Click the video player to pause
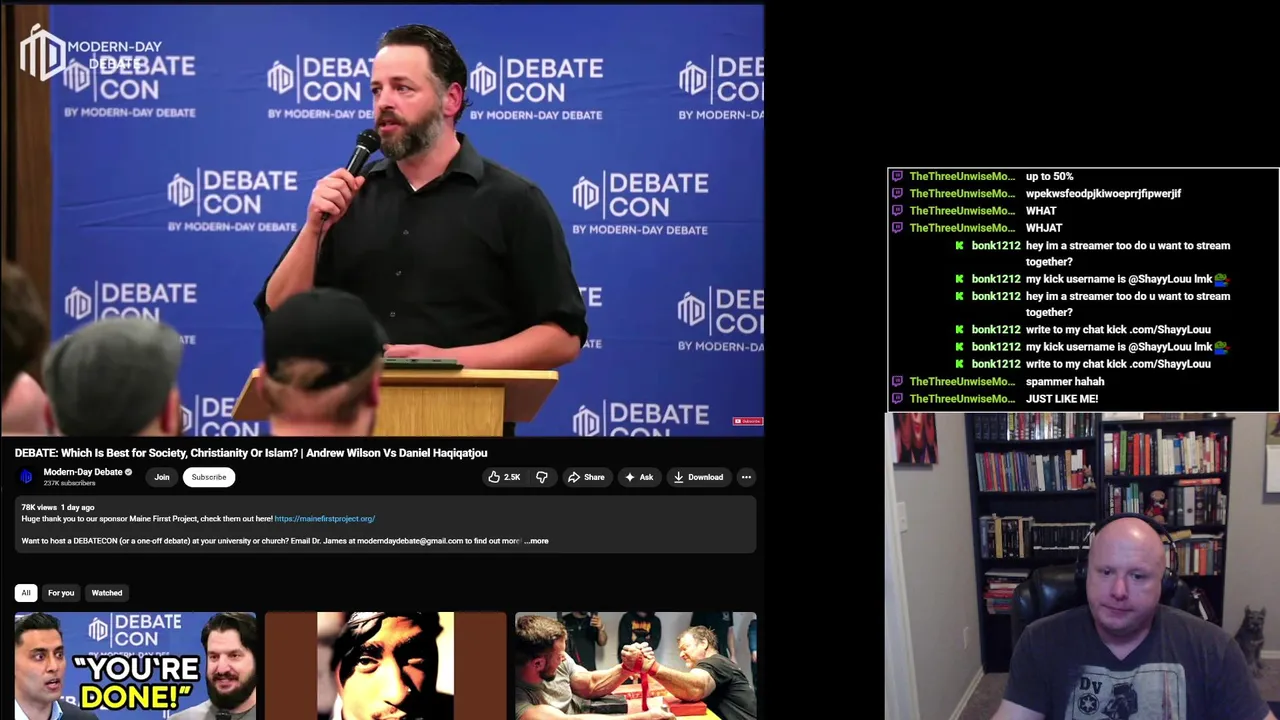Viewport: 1280px width, 720px height. click(x=382, y=220)
